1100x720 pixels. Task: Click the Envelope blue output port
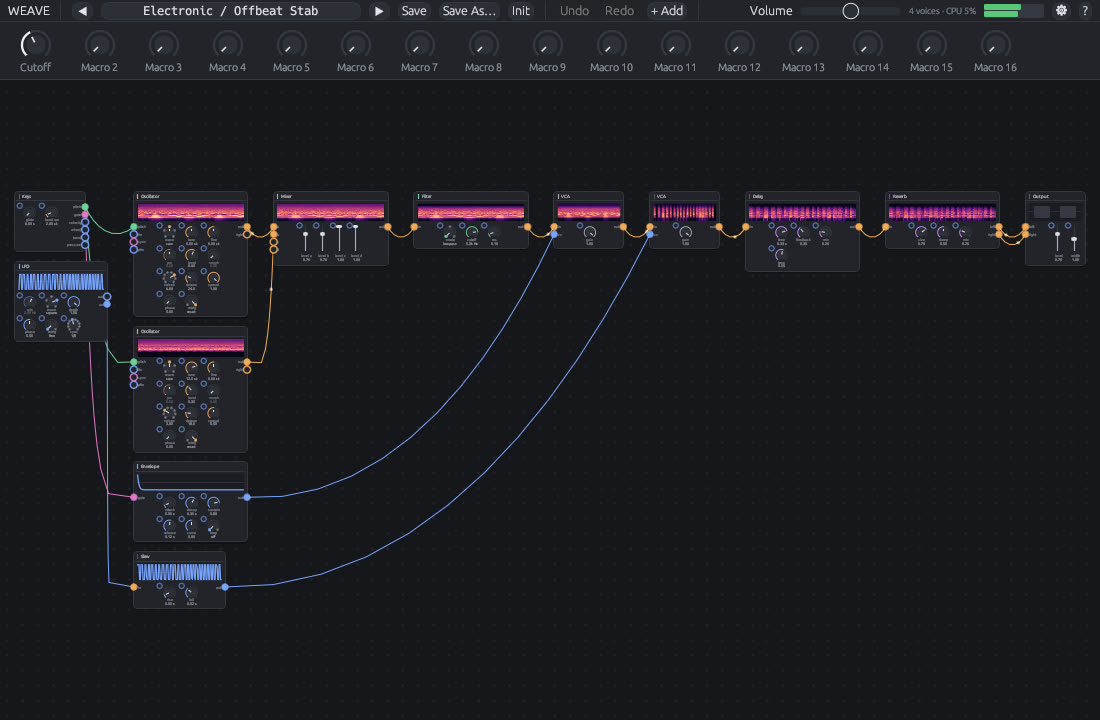[247, 497]
